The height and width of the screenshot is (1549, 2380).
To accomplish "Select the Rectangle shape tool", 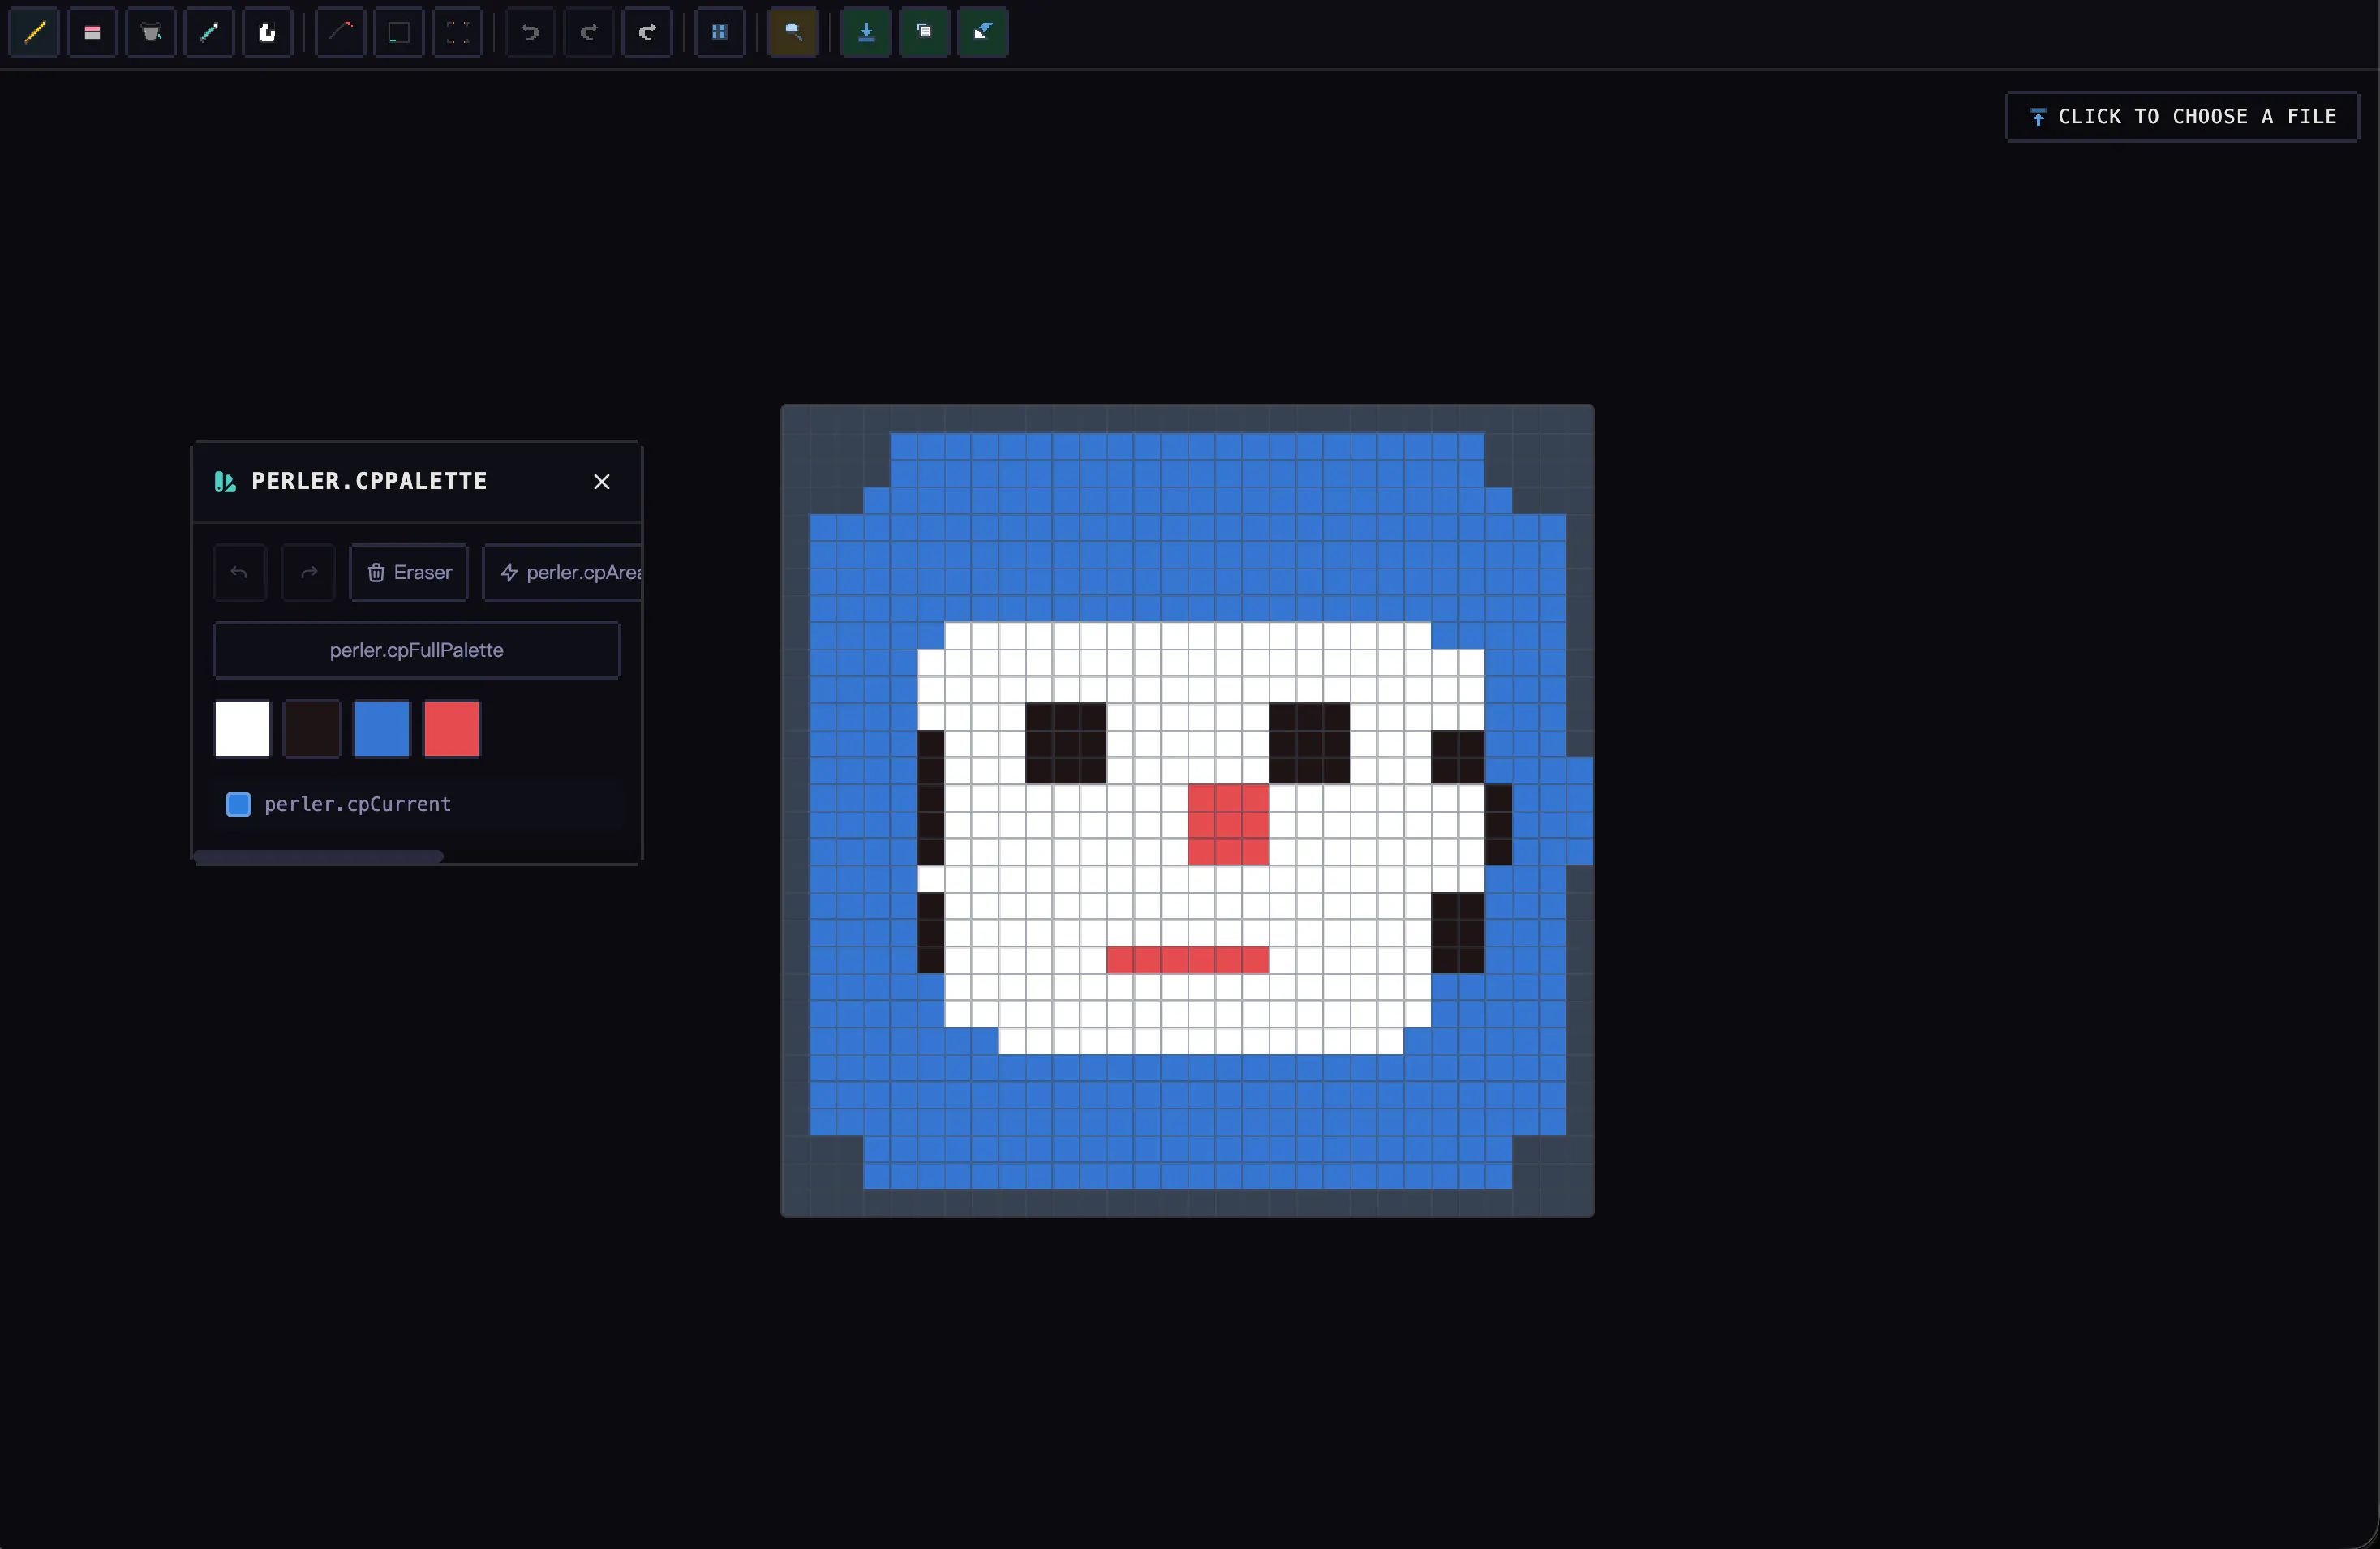I will pyautogui.click(x=399, y=32).
